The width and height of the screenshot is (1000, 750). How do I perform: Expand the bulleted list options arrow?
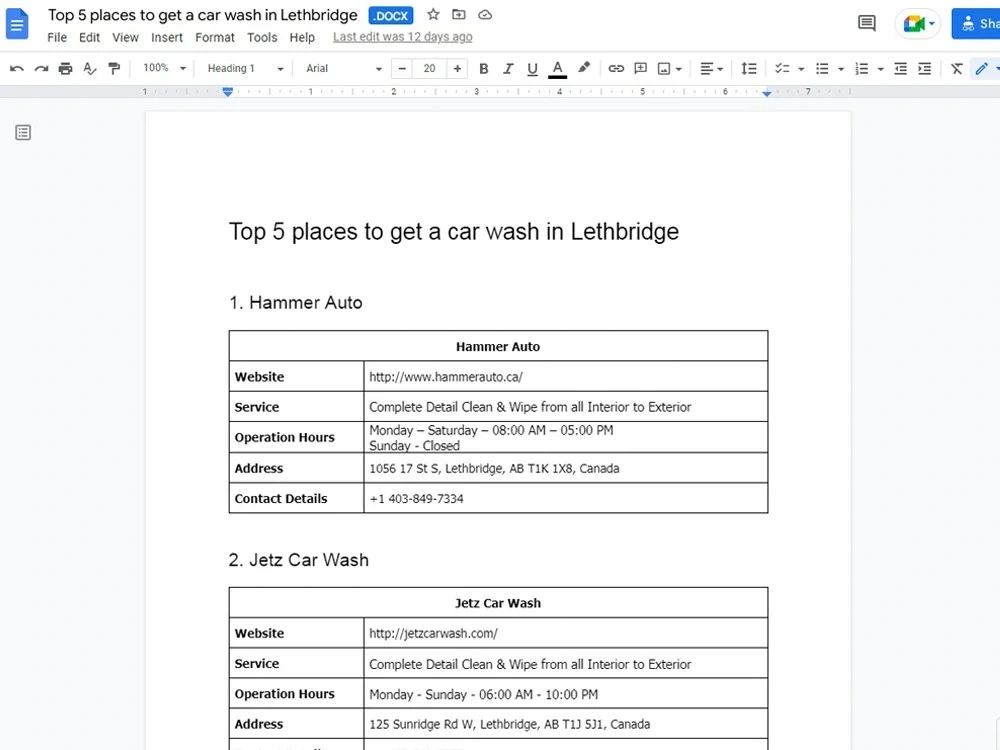[x=841, y=69]
